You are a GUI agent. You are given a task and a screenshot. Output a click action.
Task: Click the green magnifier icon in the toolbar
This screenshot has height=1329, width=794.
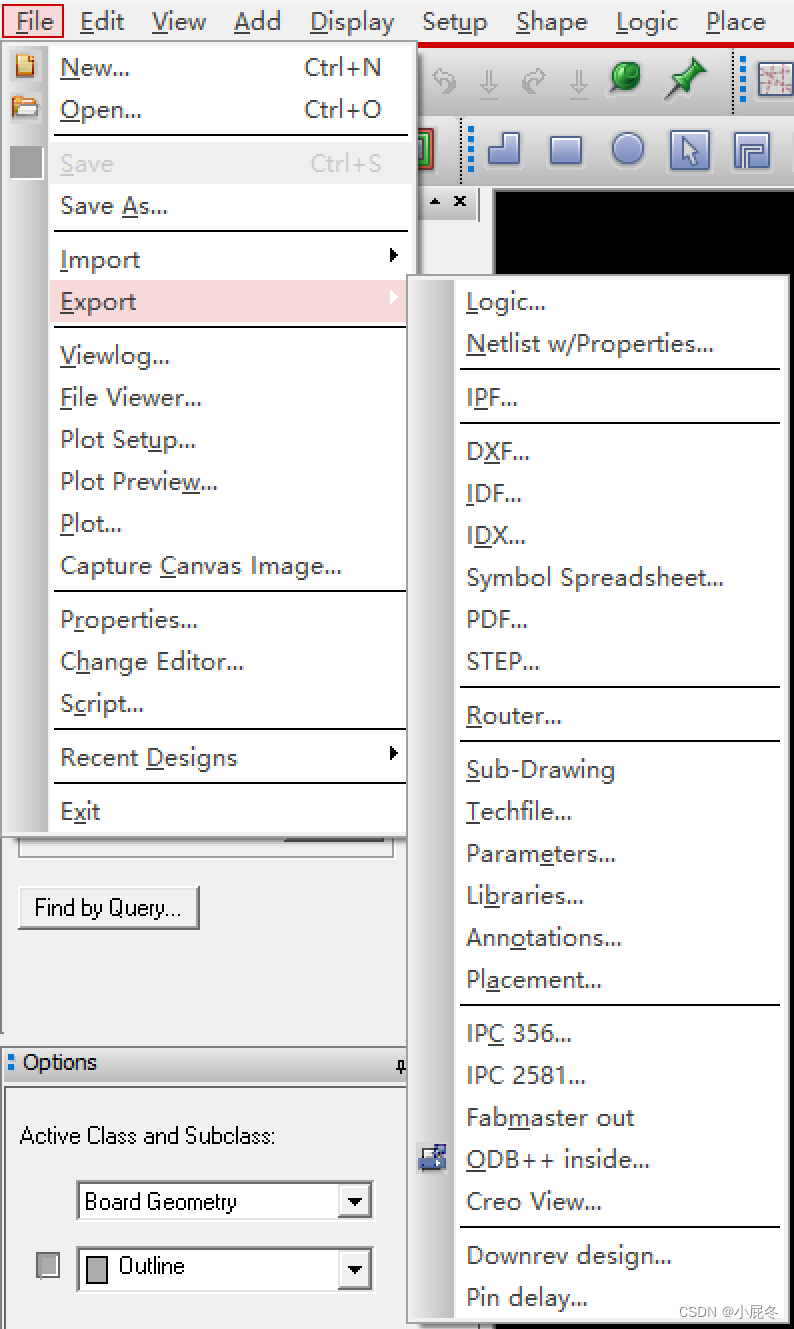pyautogui.click(x=626, y=77)
